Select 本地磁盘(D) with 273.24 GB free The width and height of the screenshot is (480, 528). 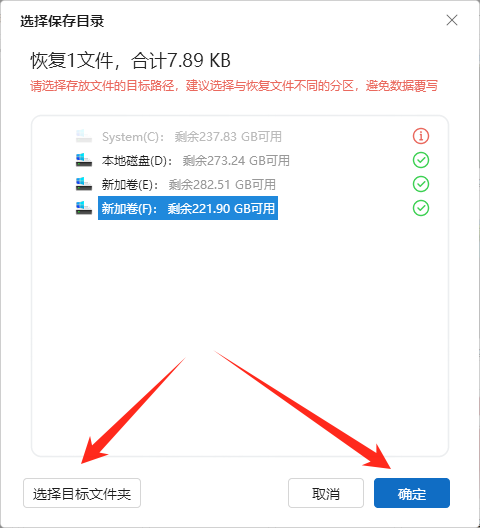click(196, 161)
